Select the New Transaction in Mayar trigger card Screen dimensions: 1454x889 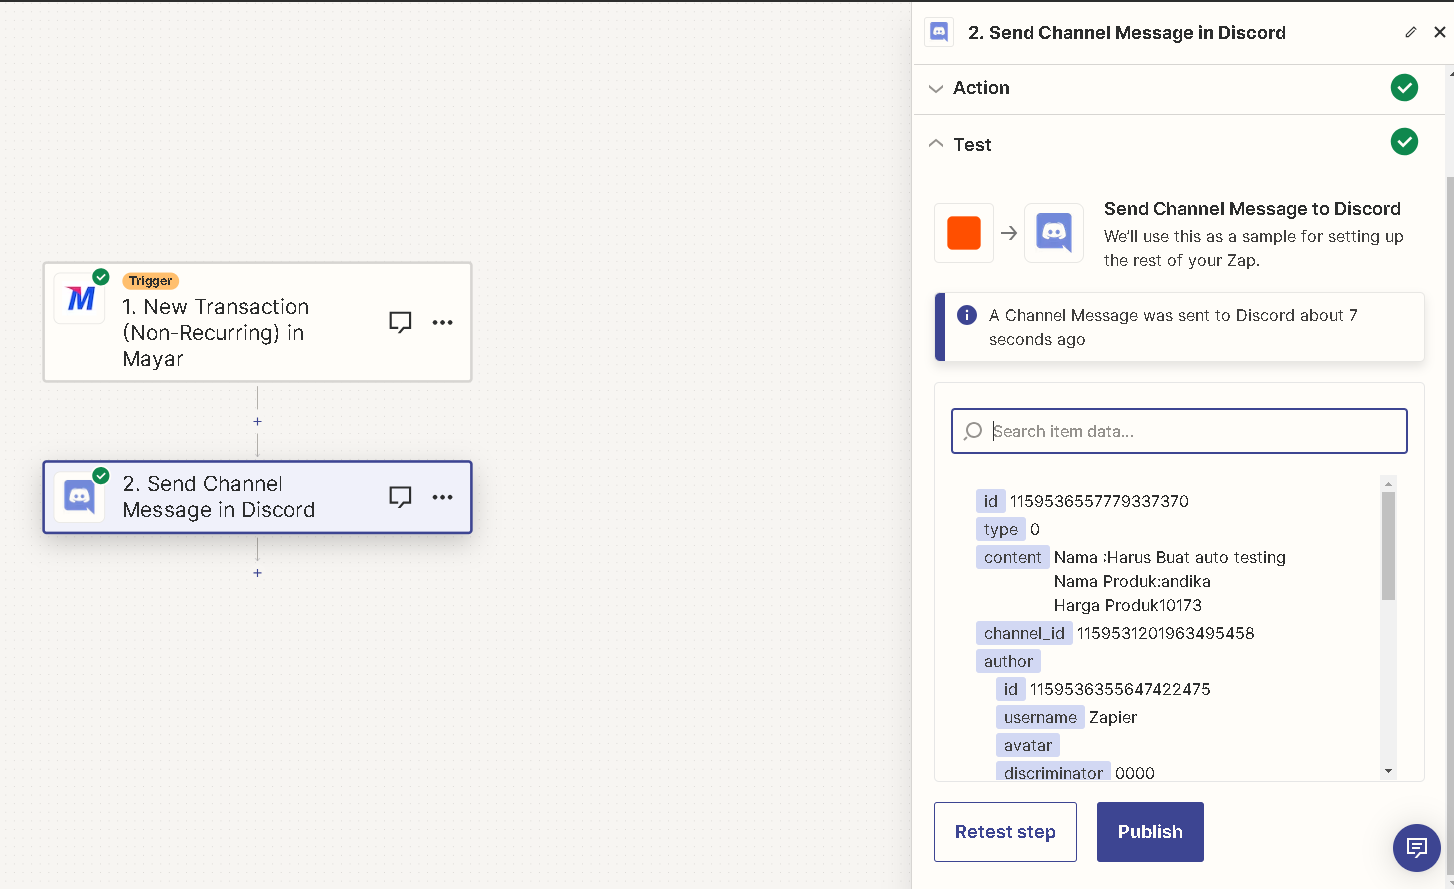[x=257, y=322]
